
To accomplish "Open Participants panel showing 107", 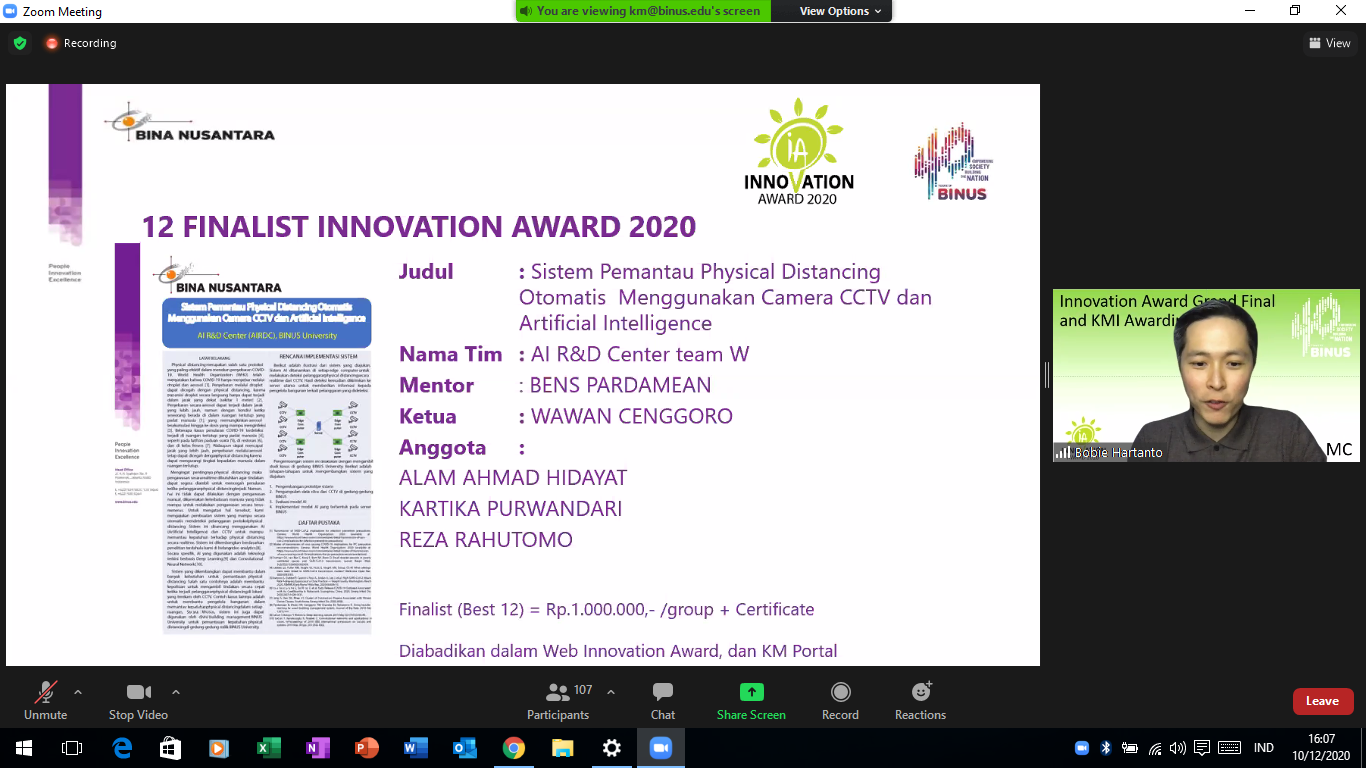I will pyautogui.click(x=559, y=700).
